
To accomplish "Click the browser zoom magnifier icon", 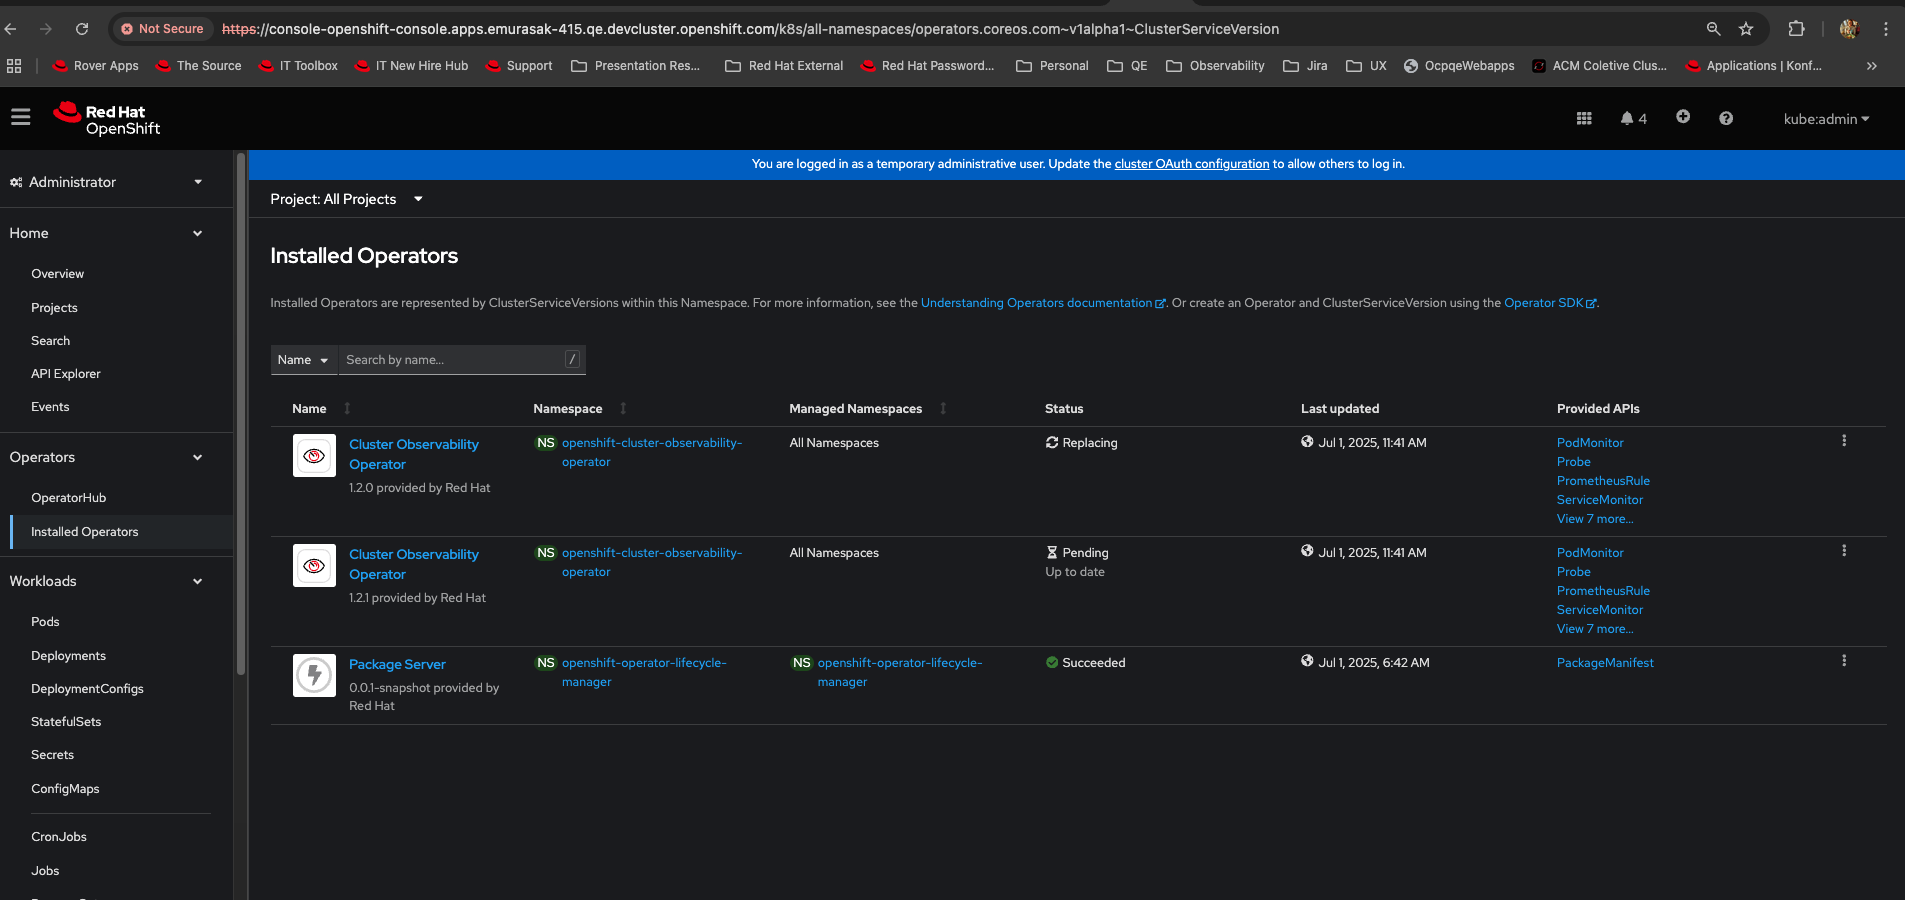I will click(1713, 29).
